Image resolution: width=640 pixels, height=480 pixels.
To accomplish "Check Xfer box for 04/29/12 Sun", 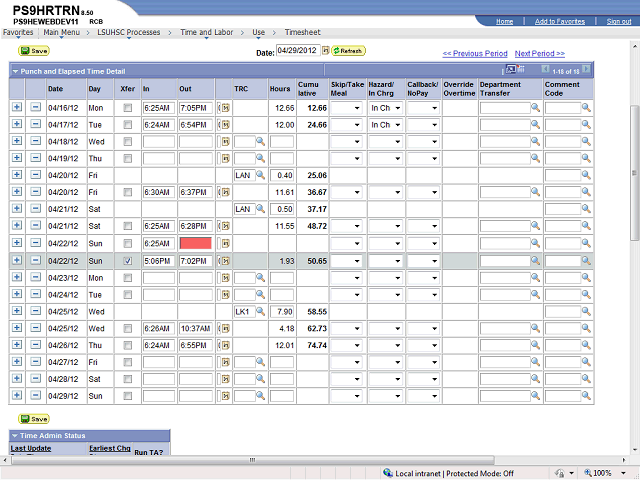I will (128, 396).
